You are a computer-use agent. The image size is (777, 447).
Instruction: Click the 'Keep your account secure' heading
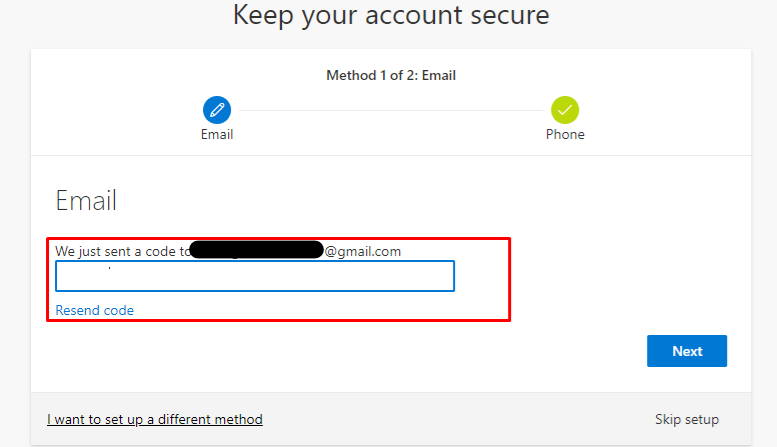(x=391, y=16)
